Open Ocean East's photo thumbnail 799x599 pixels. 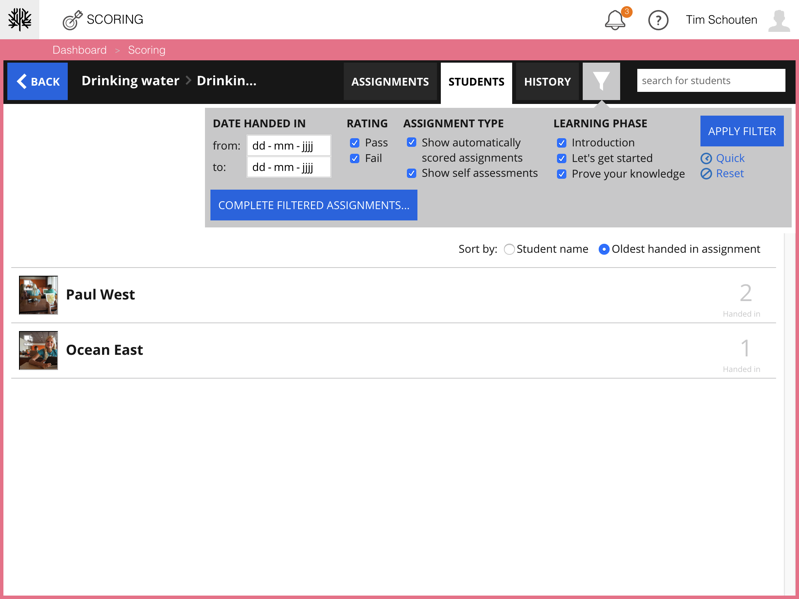pos(38,350)
